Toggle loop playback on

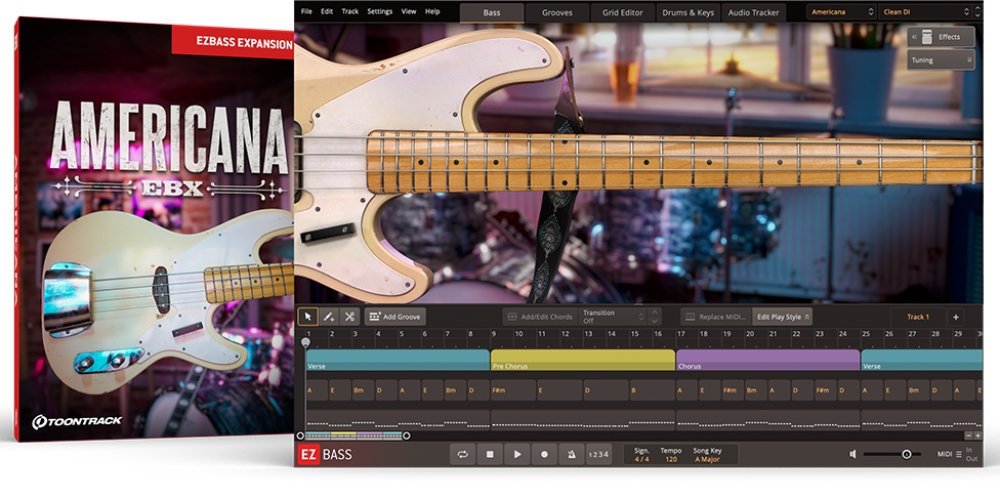pyautogui.click(x=462, y=454)
